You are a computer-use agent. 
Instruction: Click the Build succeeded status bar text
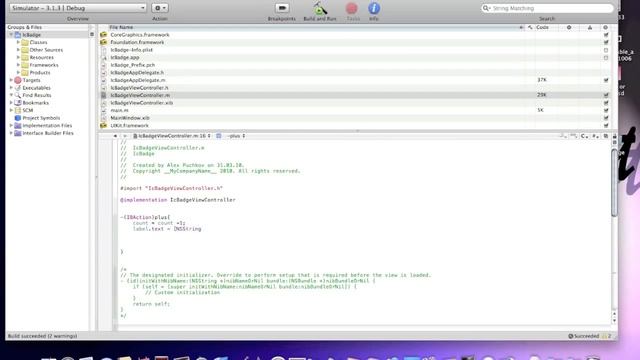42,336
